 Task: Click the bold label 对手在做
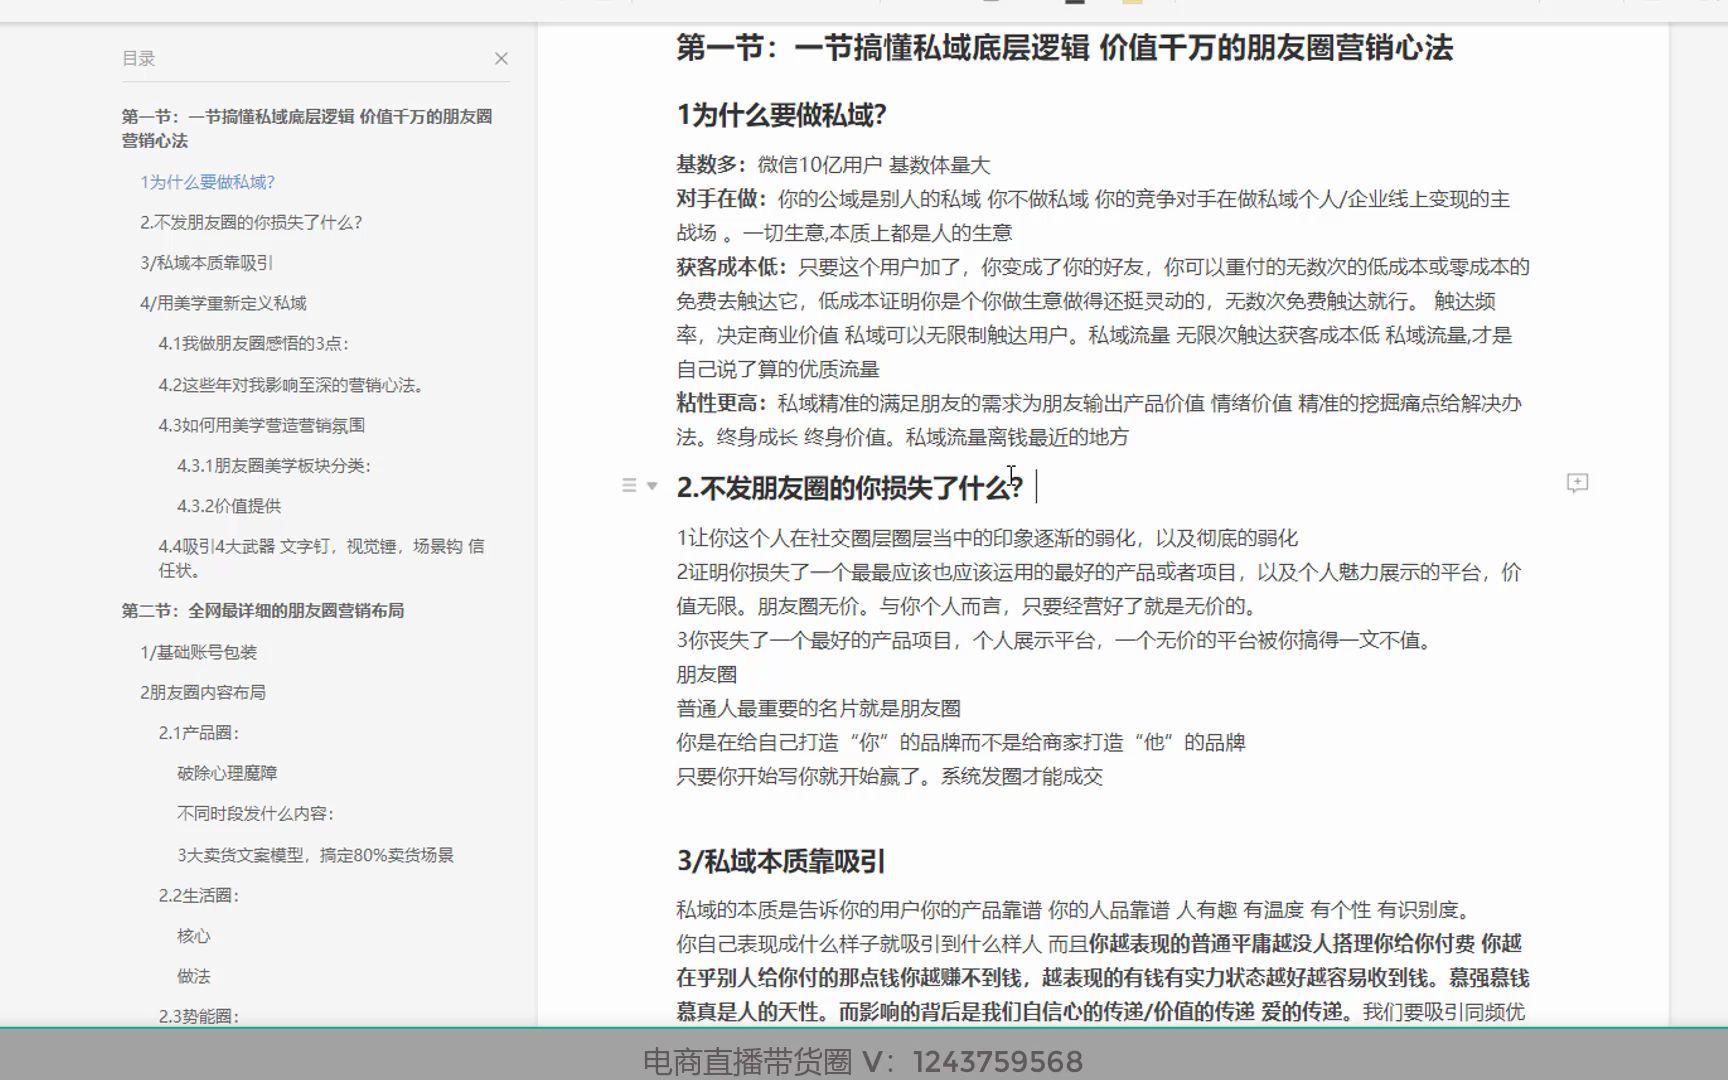[x=720, y=199]
